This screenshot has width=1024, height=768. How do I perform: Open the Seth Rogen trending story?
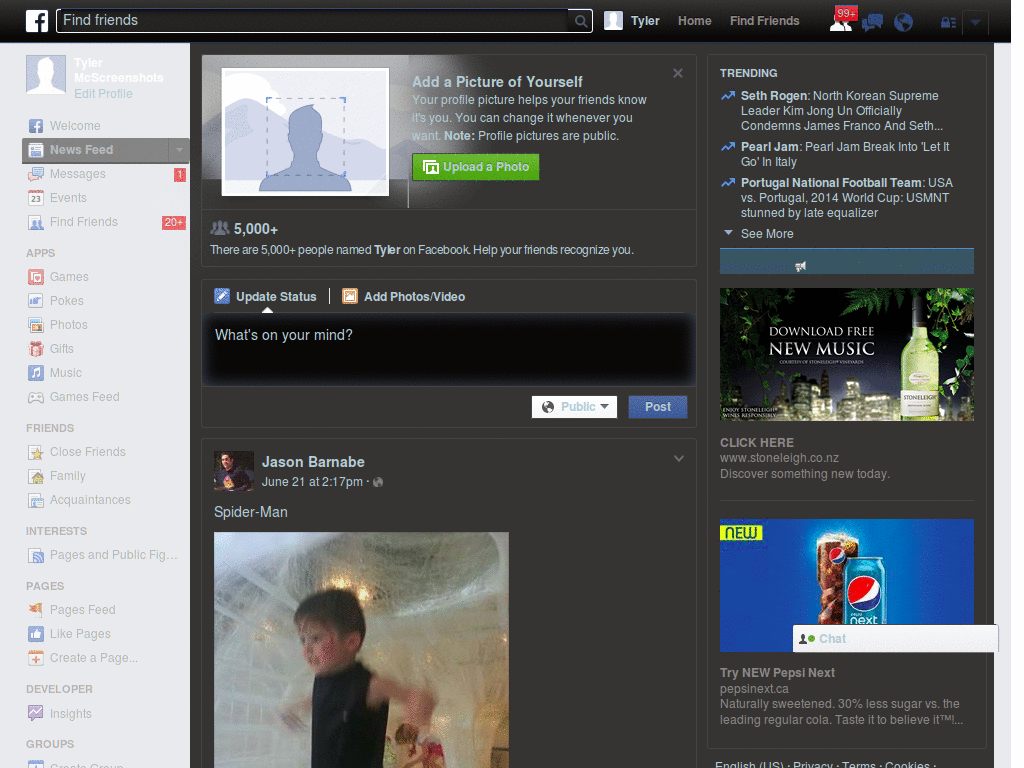pos(842,111)
